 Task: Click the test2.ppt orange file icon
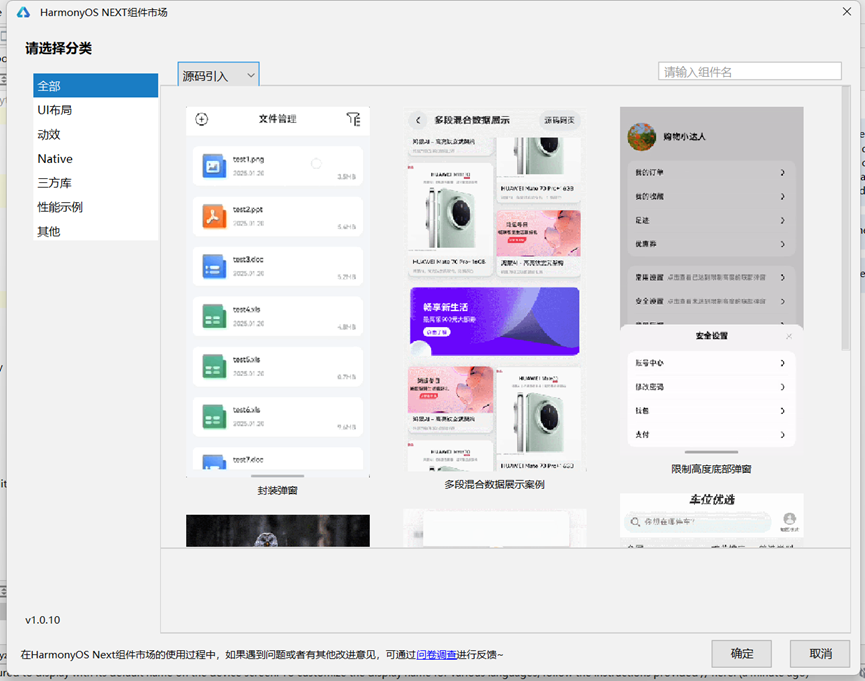tap(214, 216)
